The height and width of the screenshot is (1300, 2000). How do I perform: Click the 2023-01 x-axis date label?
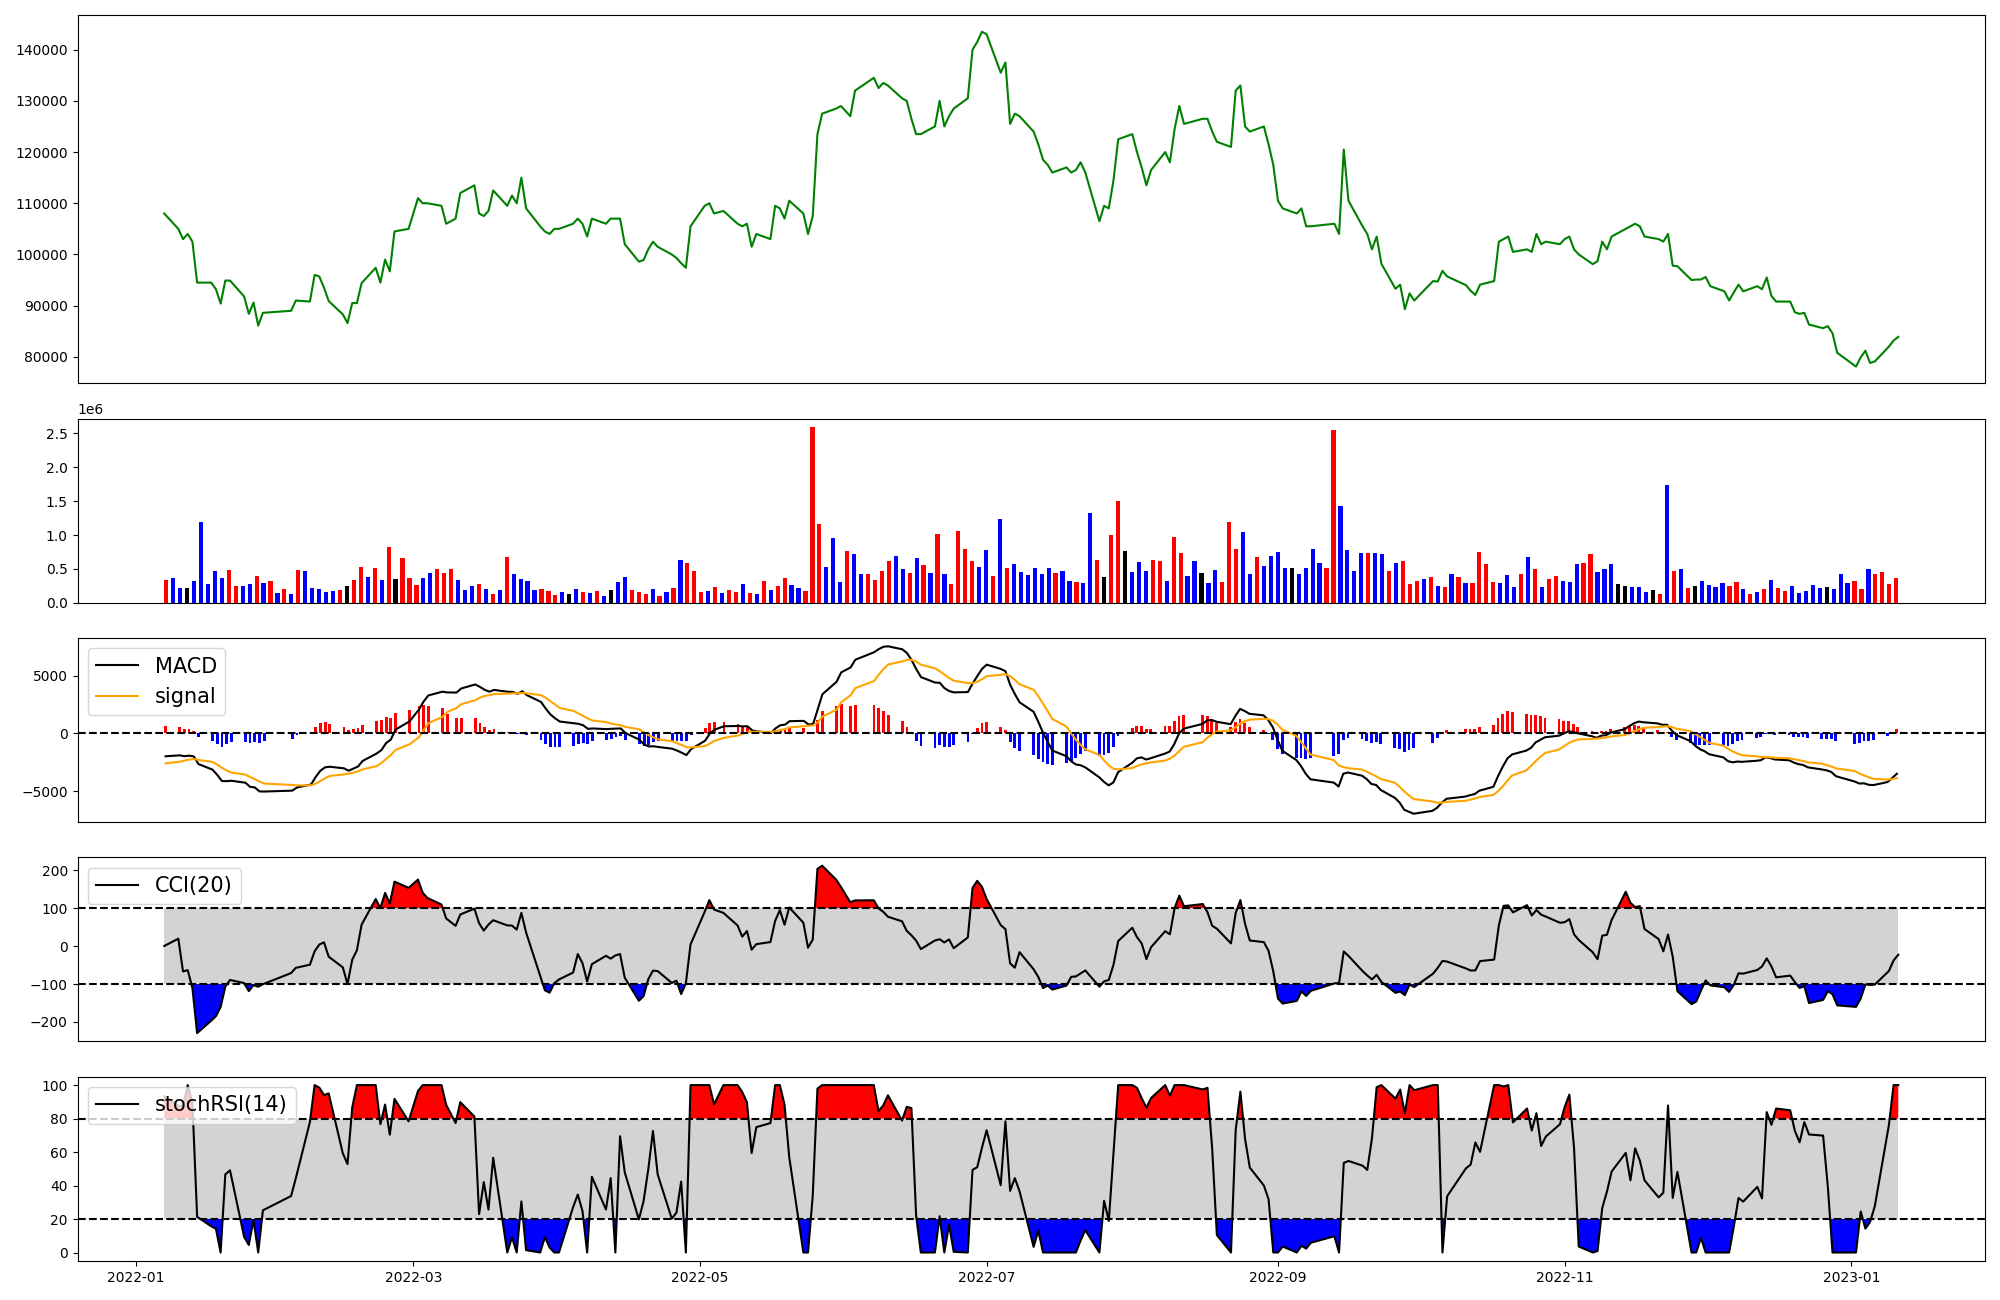[1851, 1277]
